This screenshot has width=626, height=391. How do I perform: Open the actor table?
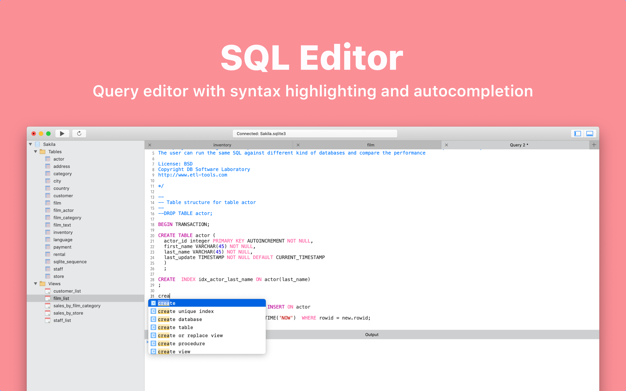coord(59,159)
